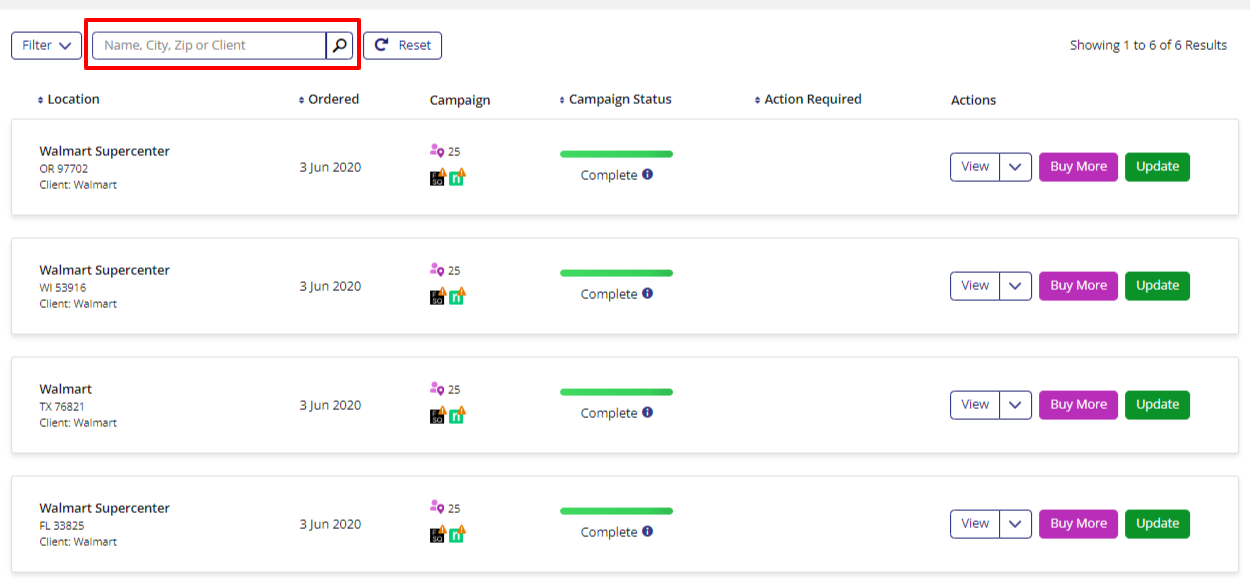Click the Complete info icon for WI 53916
The width and height of the screenshot is (1250, 579).
point(647,294)
